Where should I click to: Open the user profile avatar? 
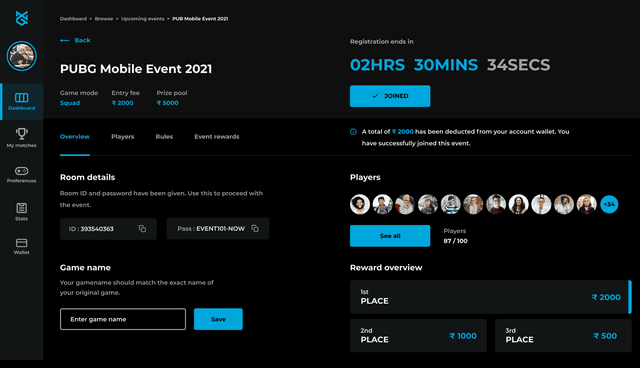pyautogui.click(x=22, y=56)
